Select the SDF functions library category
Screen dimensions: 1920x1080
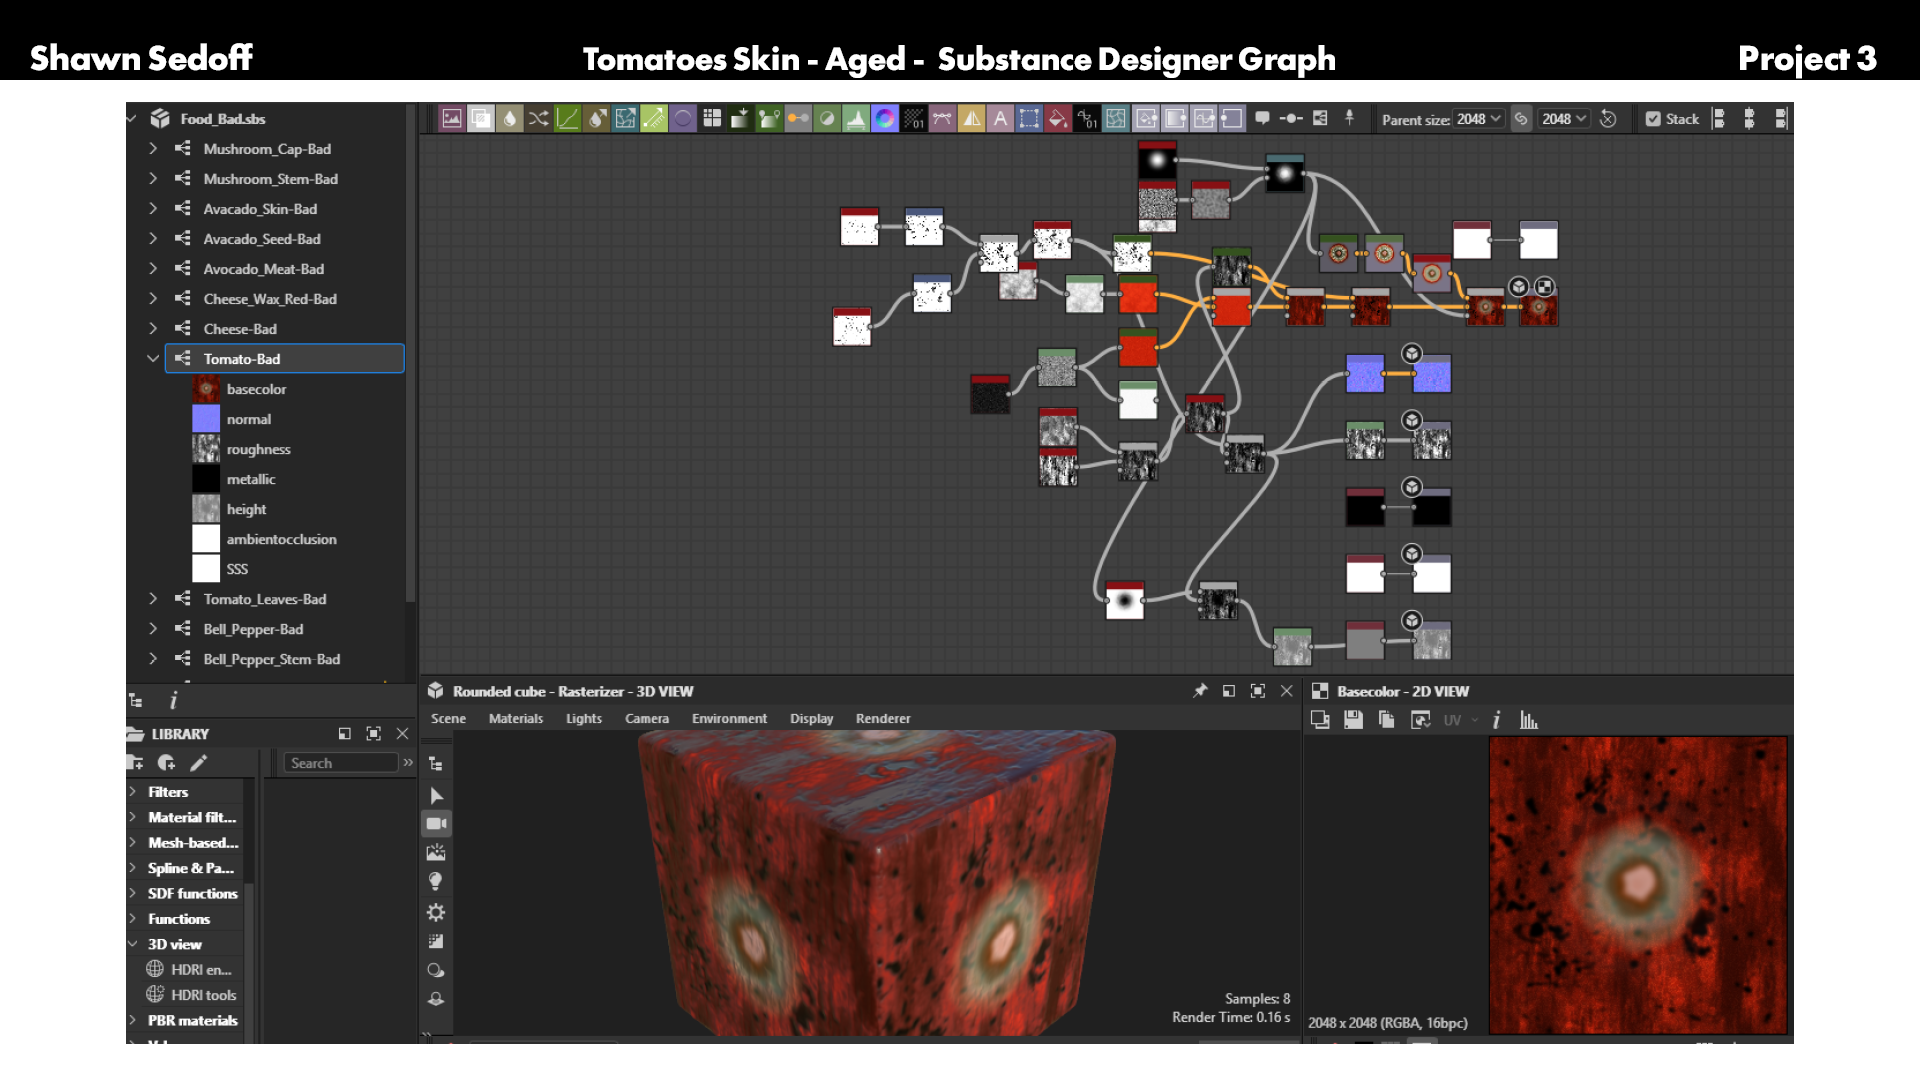tap(193, 893)
